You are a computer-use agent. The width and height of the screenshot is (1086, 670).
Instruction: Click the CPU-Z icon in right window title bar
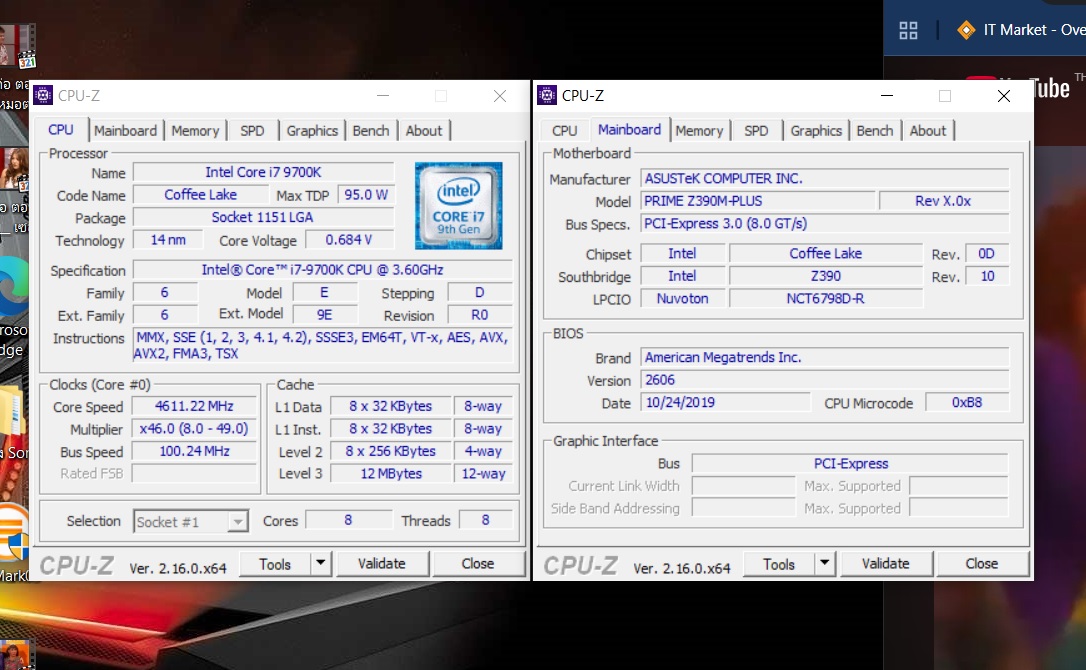pyautogui.click(x=547, y=96)
